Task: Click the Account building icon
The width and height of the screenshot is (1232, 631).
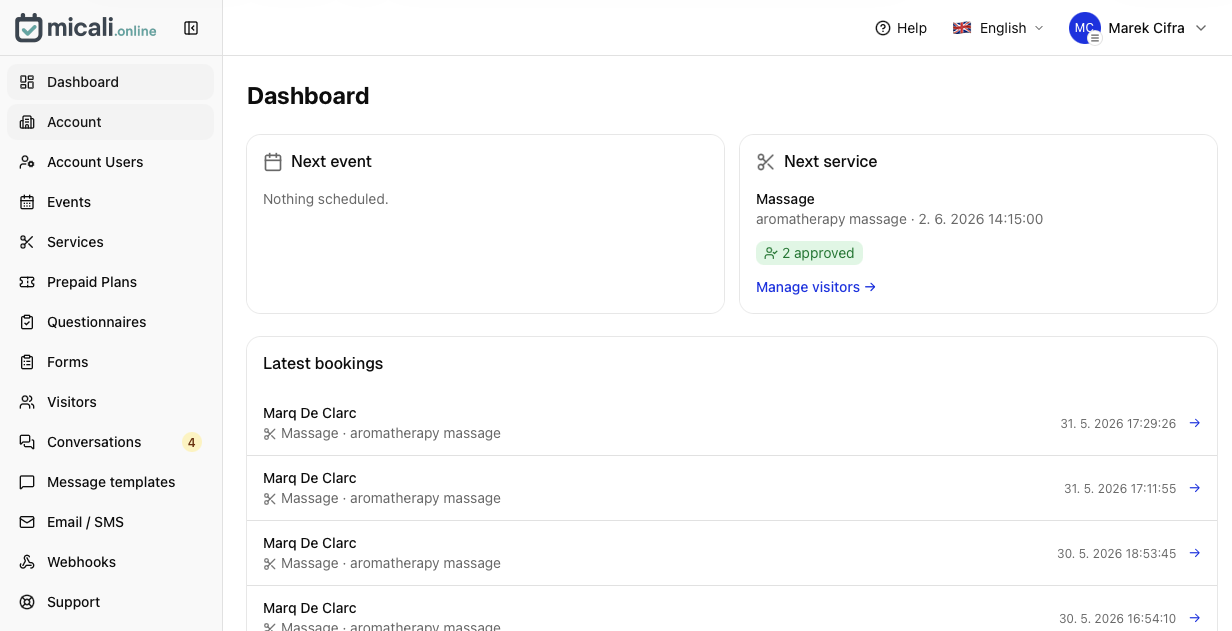Action: pyautogui.click(x=27, y=122)
